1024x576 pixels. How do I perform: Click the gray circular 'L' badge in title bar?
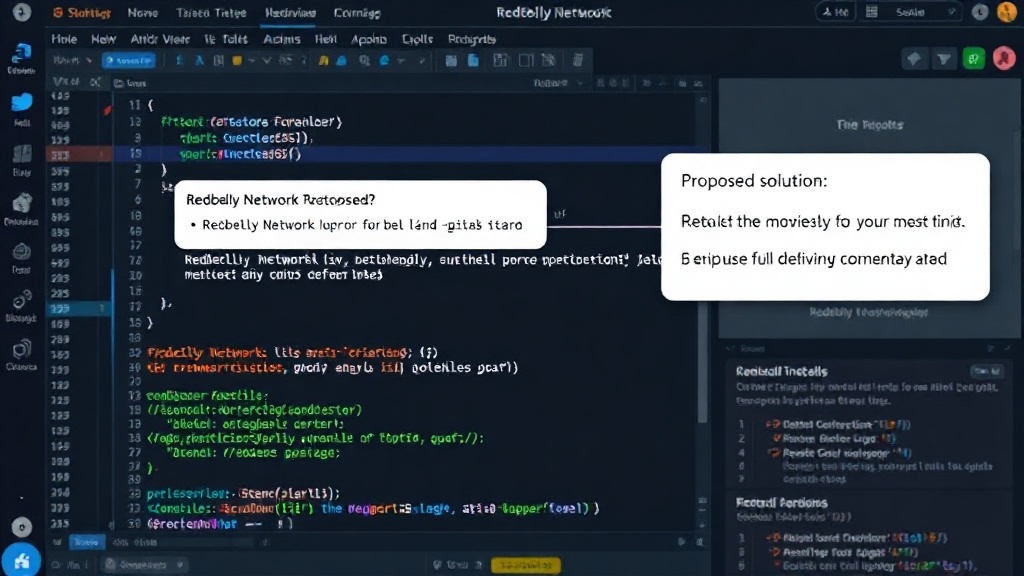click(x=980, y=12)
